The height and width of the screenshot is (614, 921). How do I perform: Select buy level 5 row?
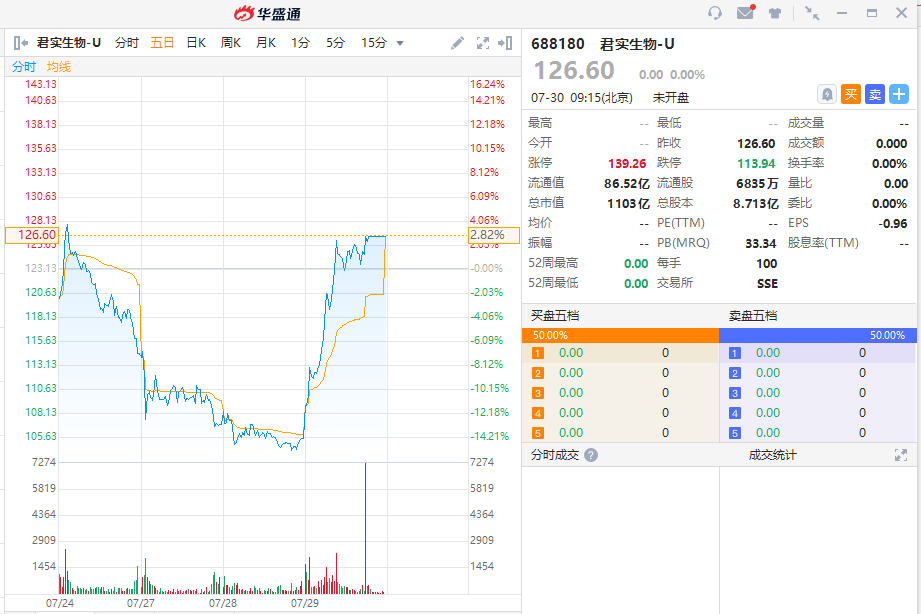(620, 432)
